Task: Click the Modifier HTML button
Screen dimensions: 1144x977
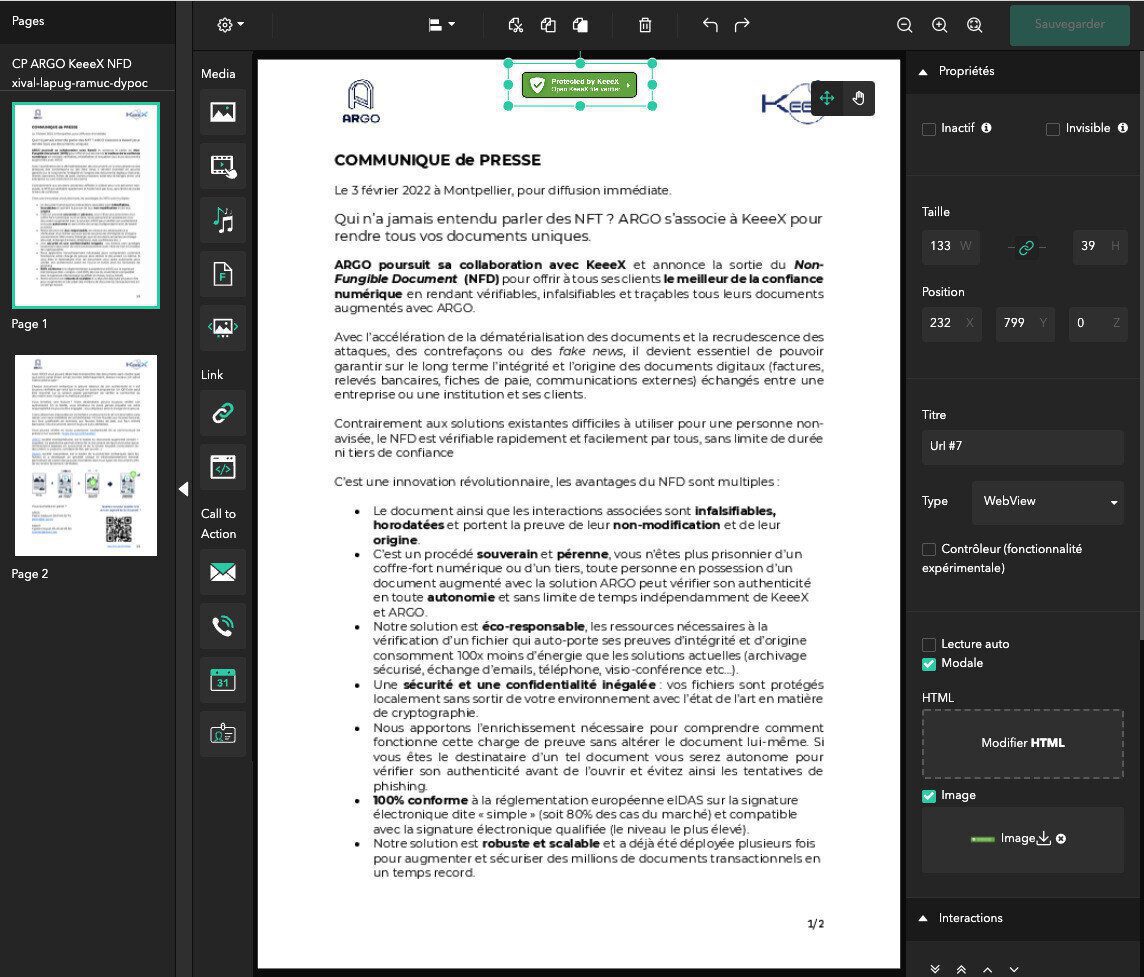Action: (x=1022, y=743)
